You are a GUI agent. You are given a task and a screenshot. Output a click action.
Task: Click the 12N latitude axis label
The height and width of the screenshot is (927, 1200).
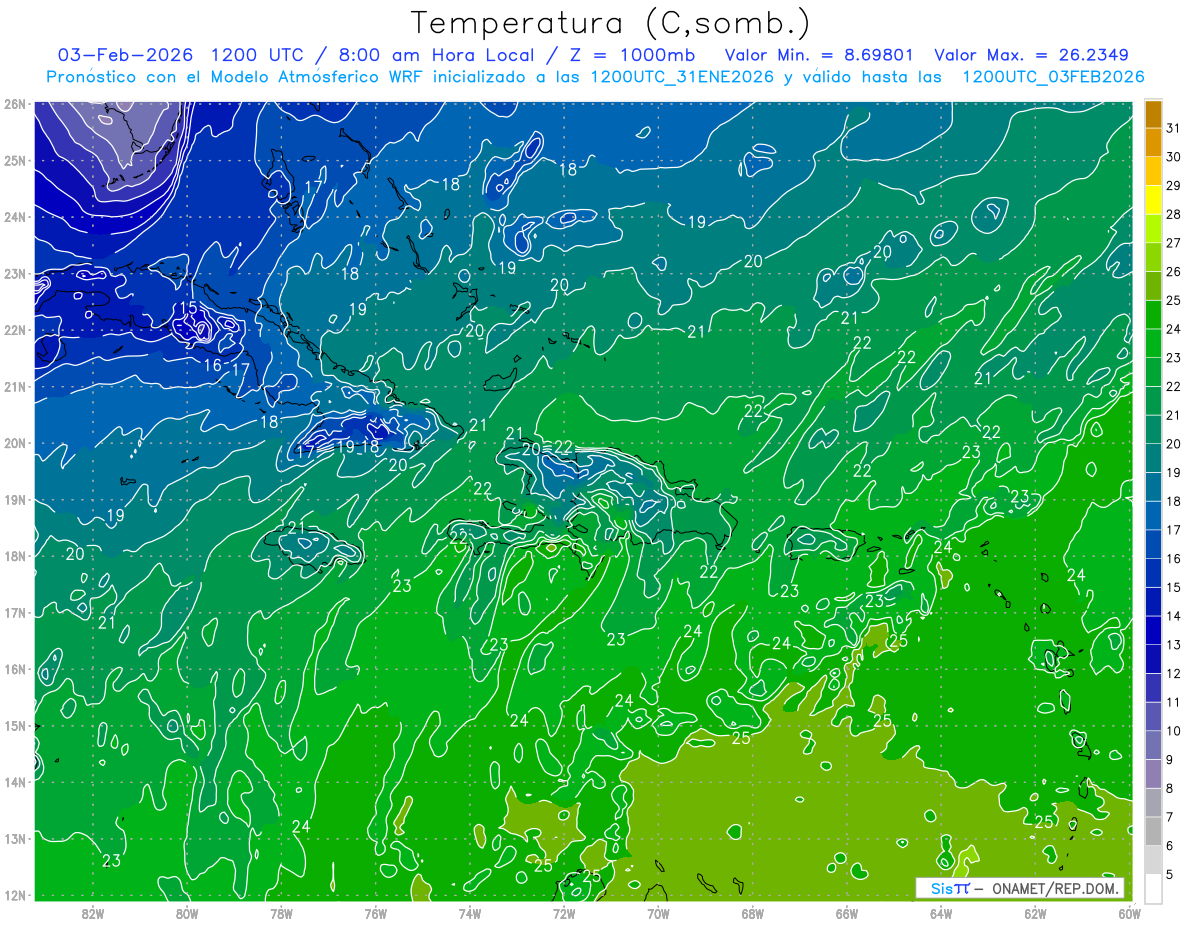tap(15, 895)
